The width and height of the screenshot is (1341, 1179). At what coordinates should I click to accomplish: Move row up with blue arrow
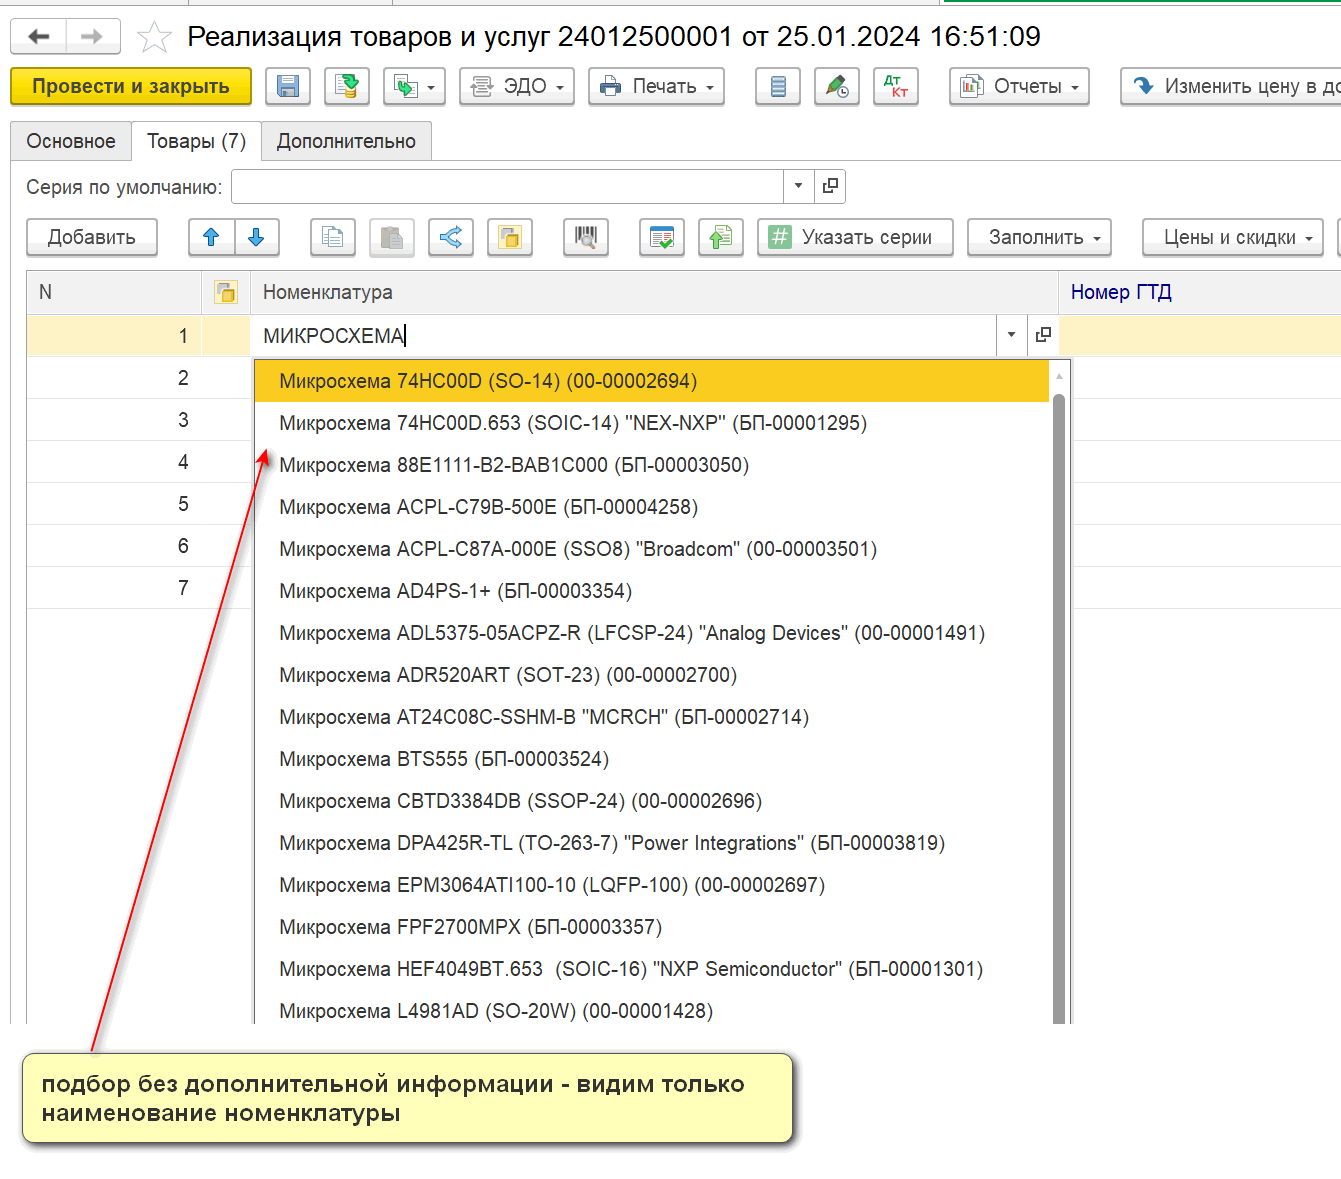[211, 238]
